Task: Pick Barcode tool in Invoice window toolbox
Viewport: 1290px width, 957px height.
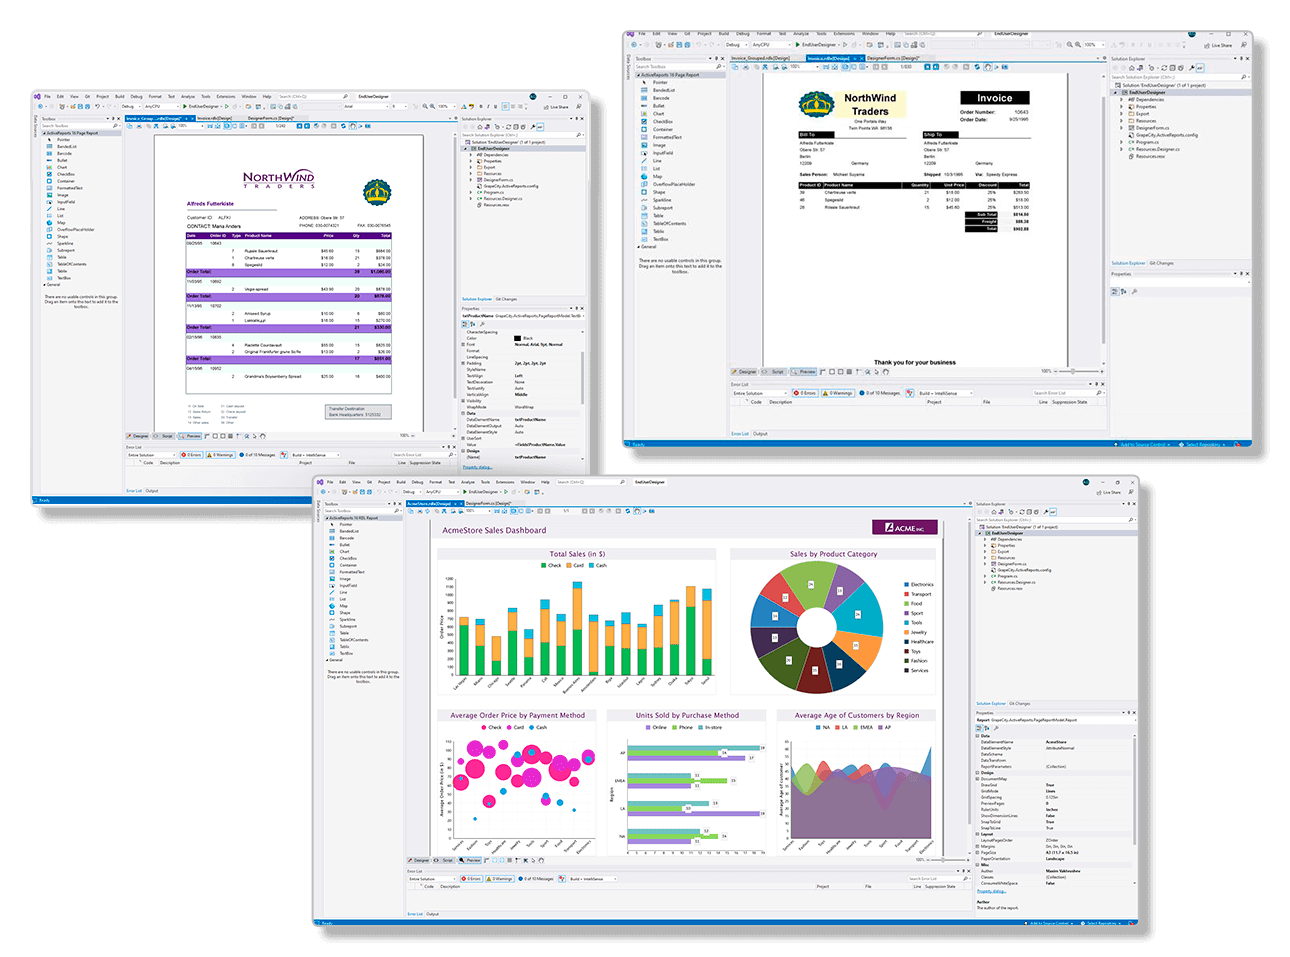Action: (661, 98)
